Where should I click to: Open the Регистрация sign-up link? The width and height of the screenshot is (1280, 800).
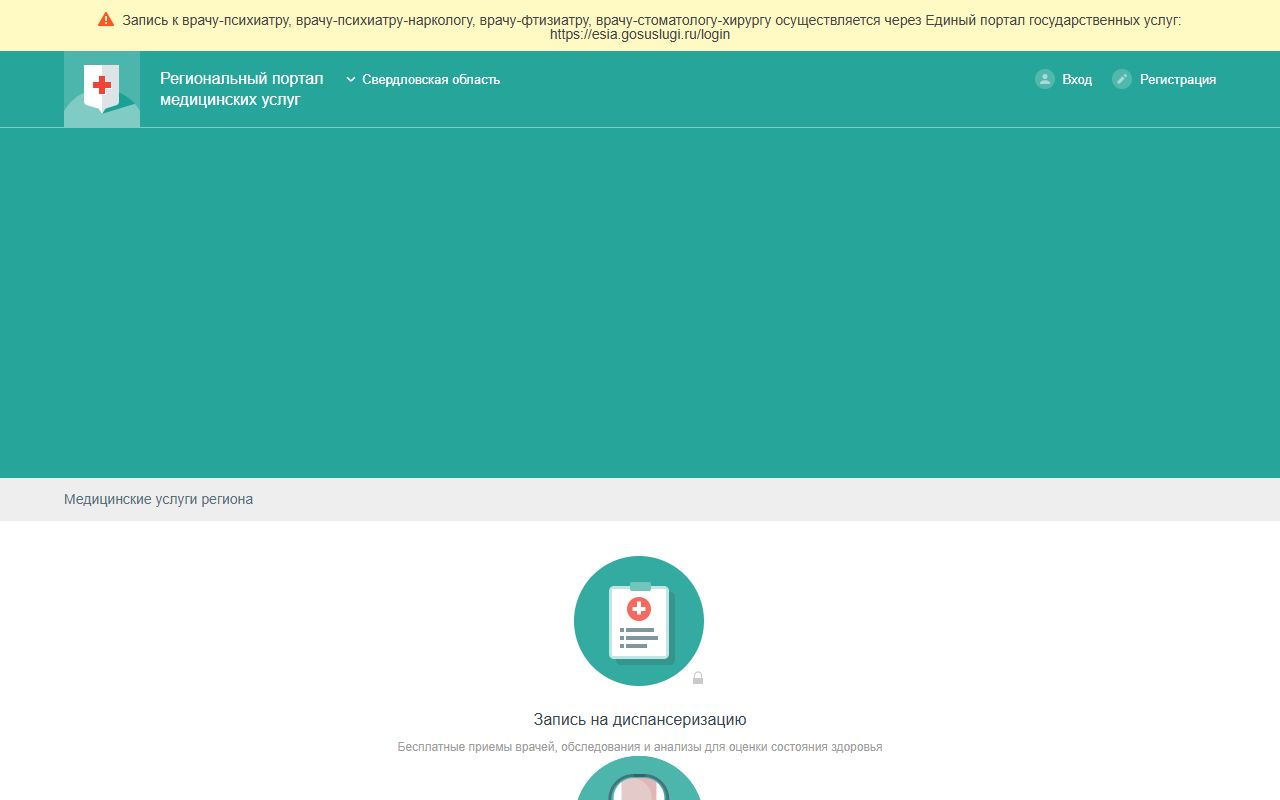pos(1178,79)
